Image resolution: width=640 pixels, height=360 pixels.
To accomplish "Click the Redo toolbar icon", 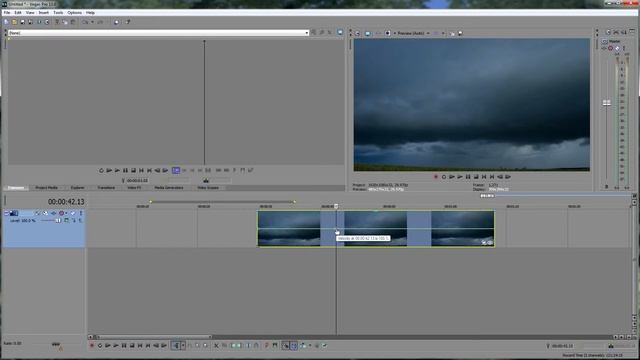I will pos(100,22).
